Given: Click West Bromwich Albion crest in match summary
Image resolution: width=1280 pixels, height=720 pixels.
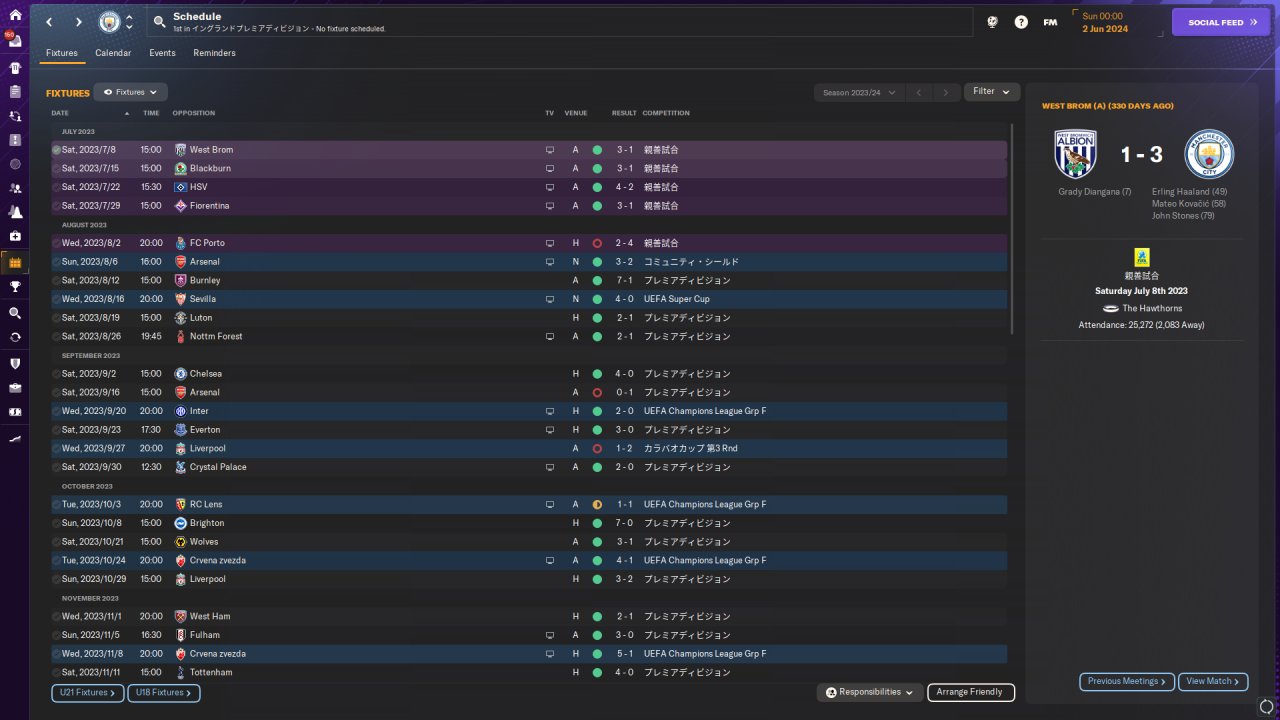Looking at the screenshot, I should pyautogui.click(x=1076, y=154).
